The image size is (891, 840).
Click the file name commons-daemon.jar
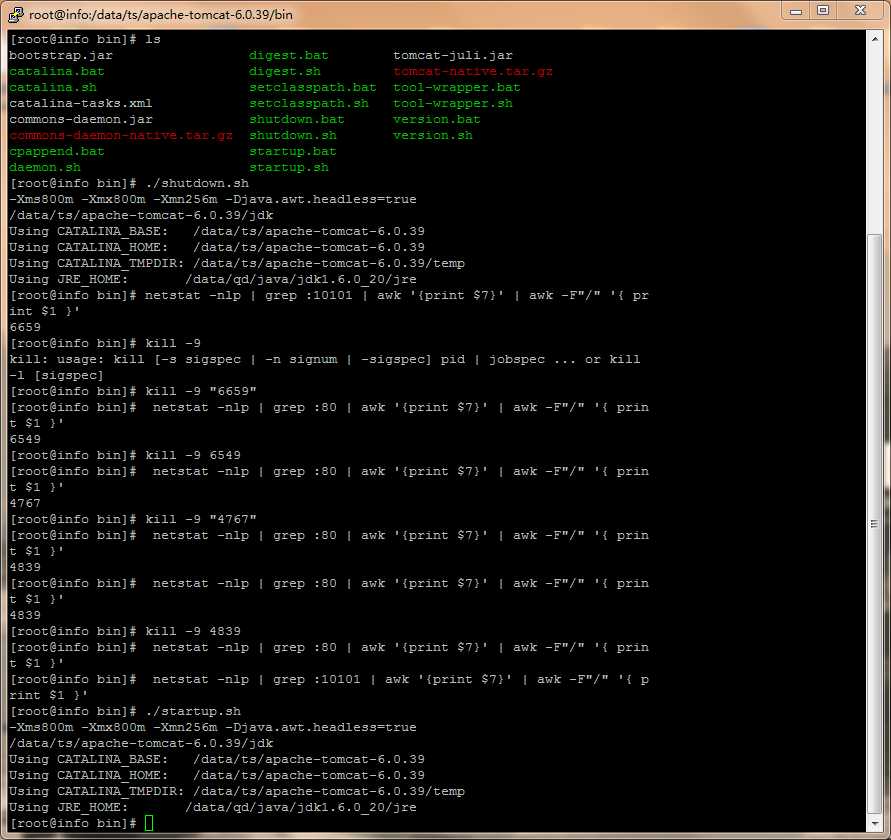[81, 119]
